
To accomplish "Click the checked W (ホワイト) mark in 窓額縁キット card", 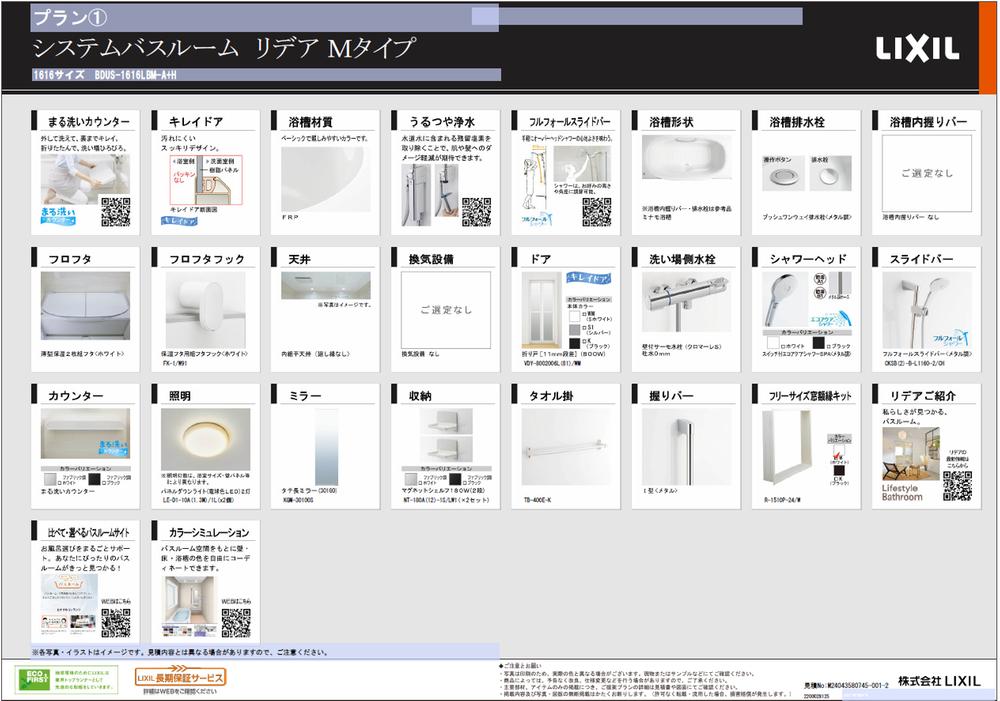I will (838, 454).
